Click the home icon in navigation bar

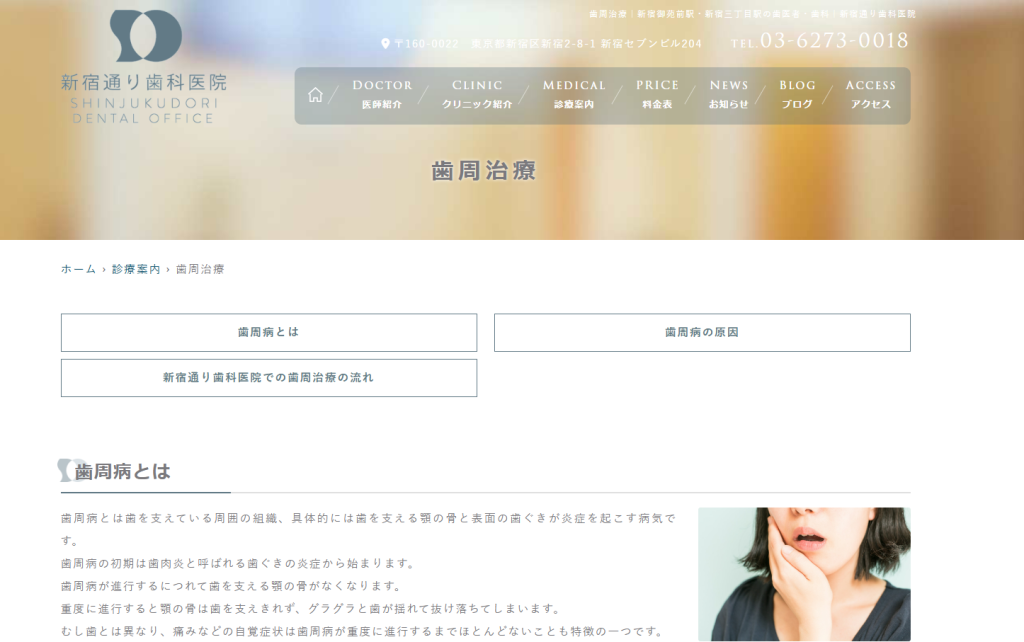click(315, 95)
